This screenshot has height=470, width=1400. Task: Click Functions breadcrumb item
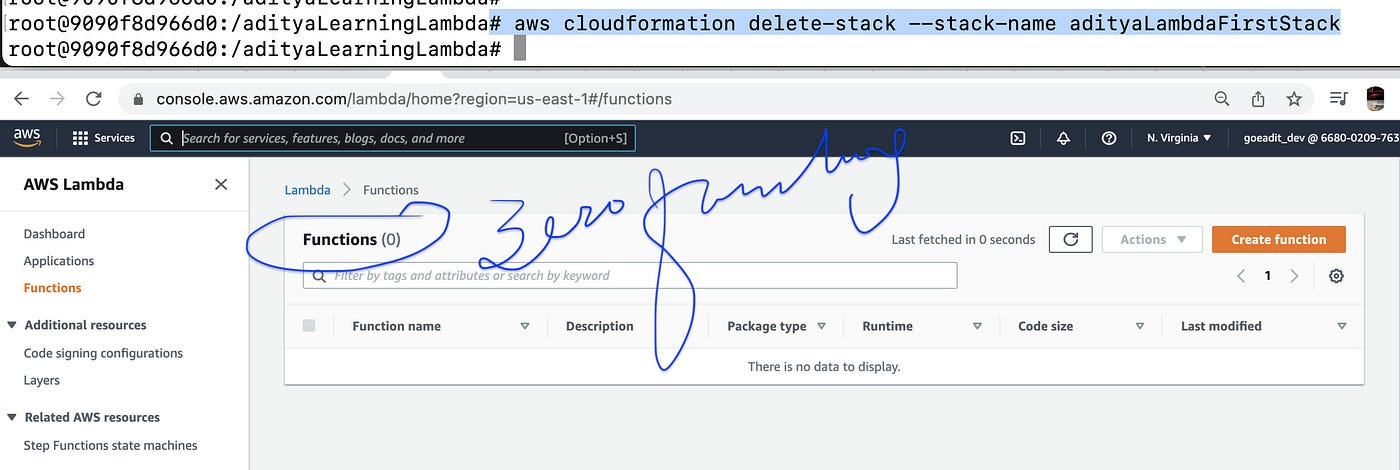coord(391,190)
